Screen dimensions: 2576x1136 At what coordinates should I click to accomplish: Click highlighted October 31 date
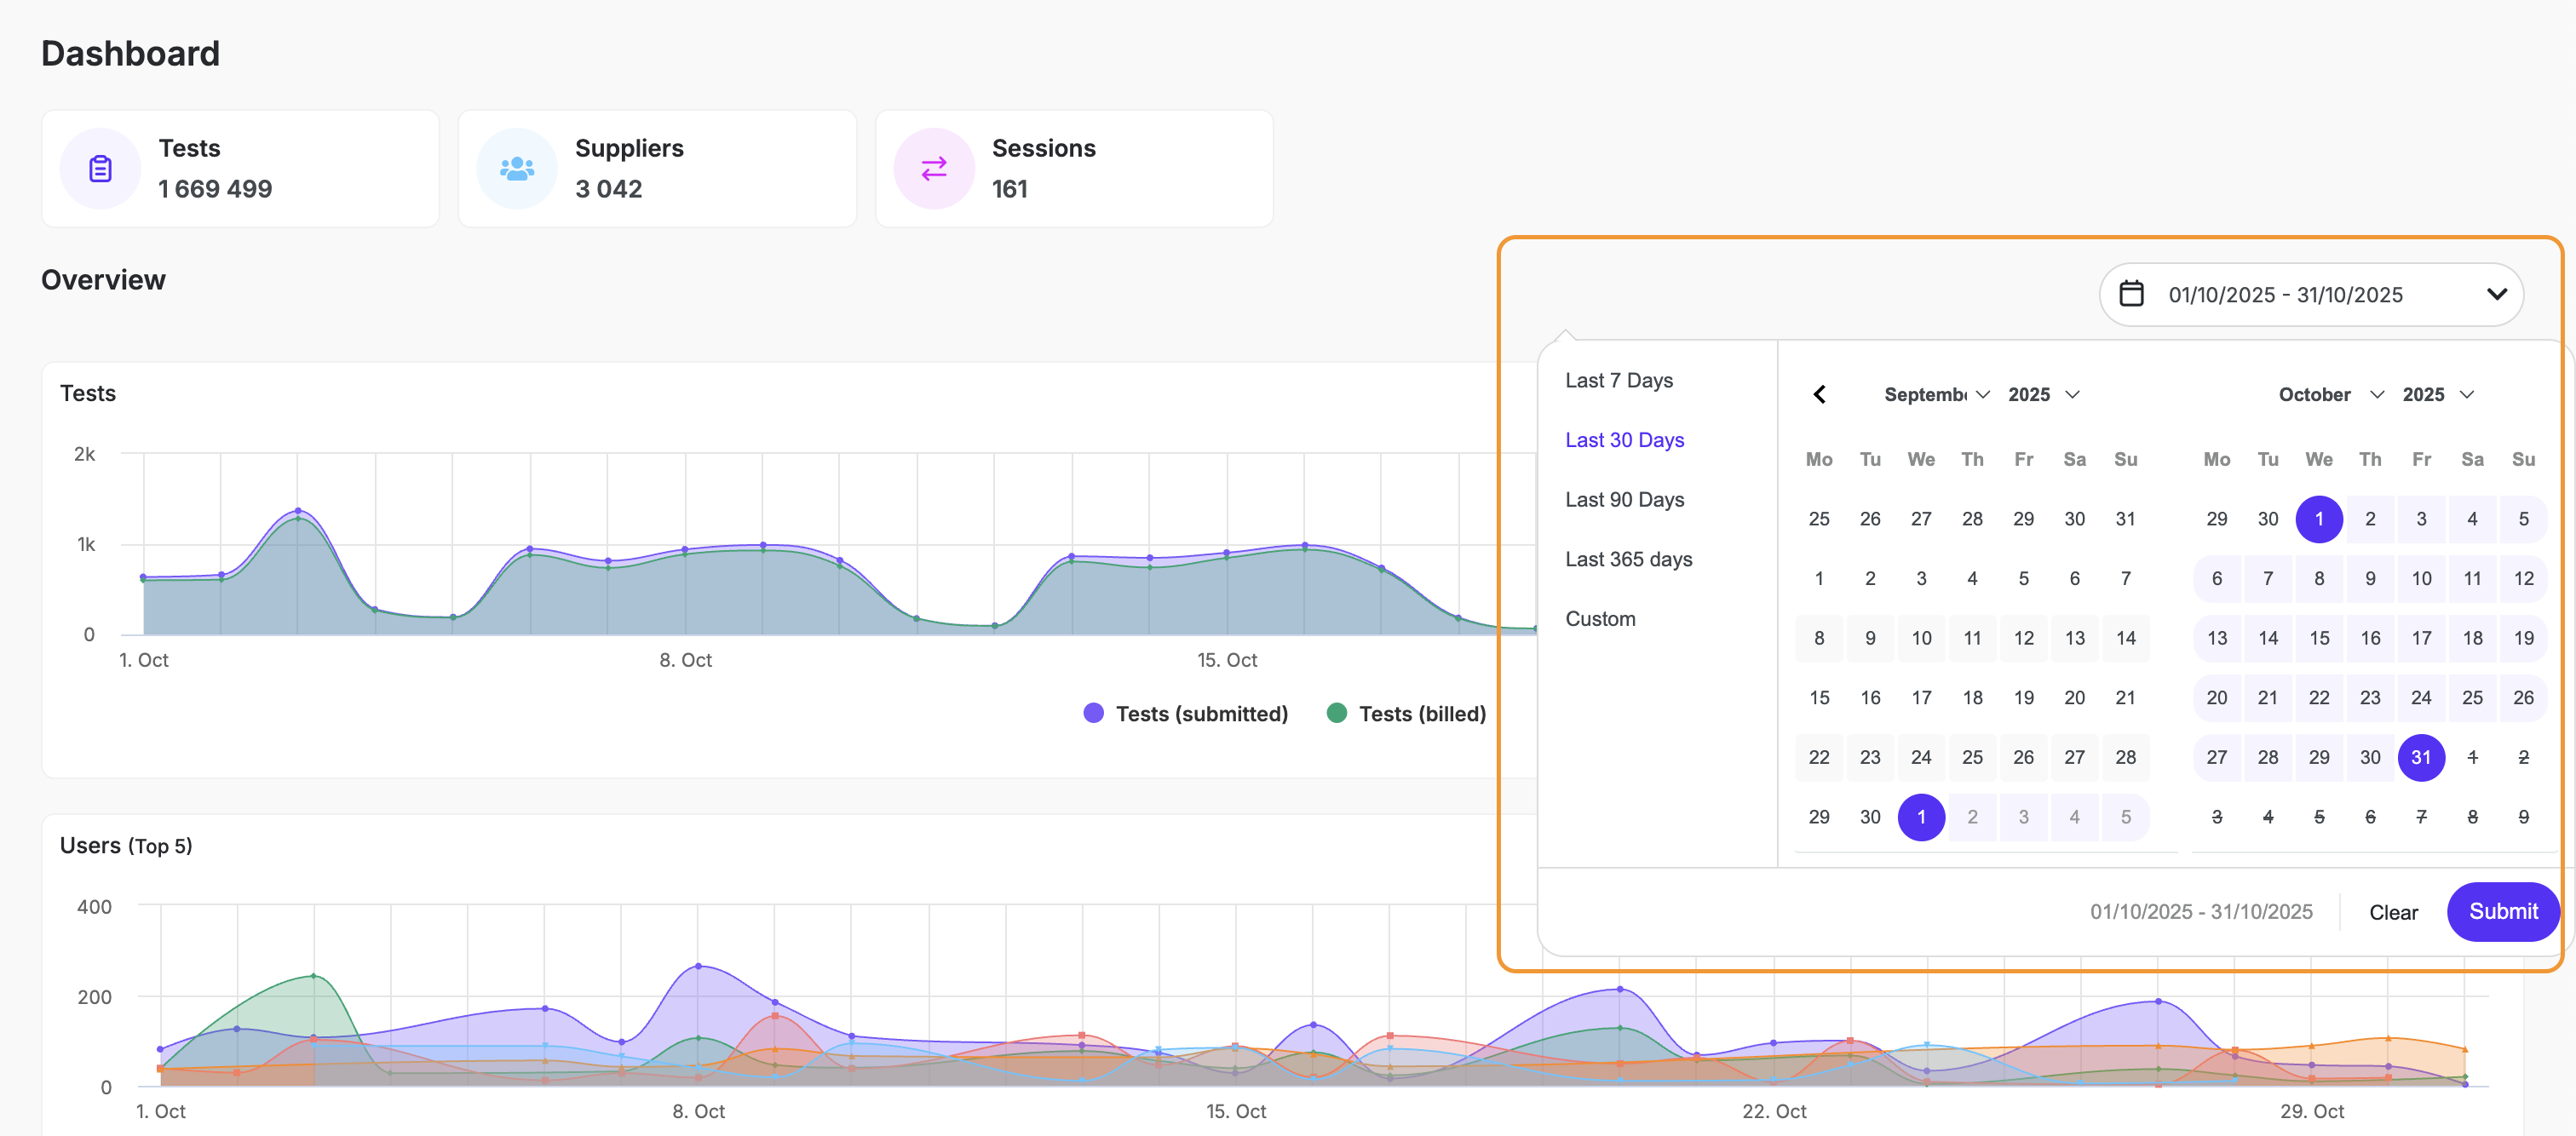[x=2420, y=757]
